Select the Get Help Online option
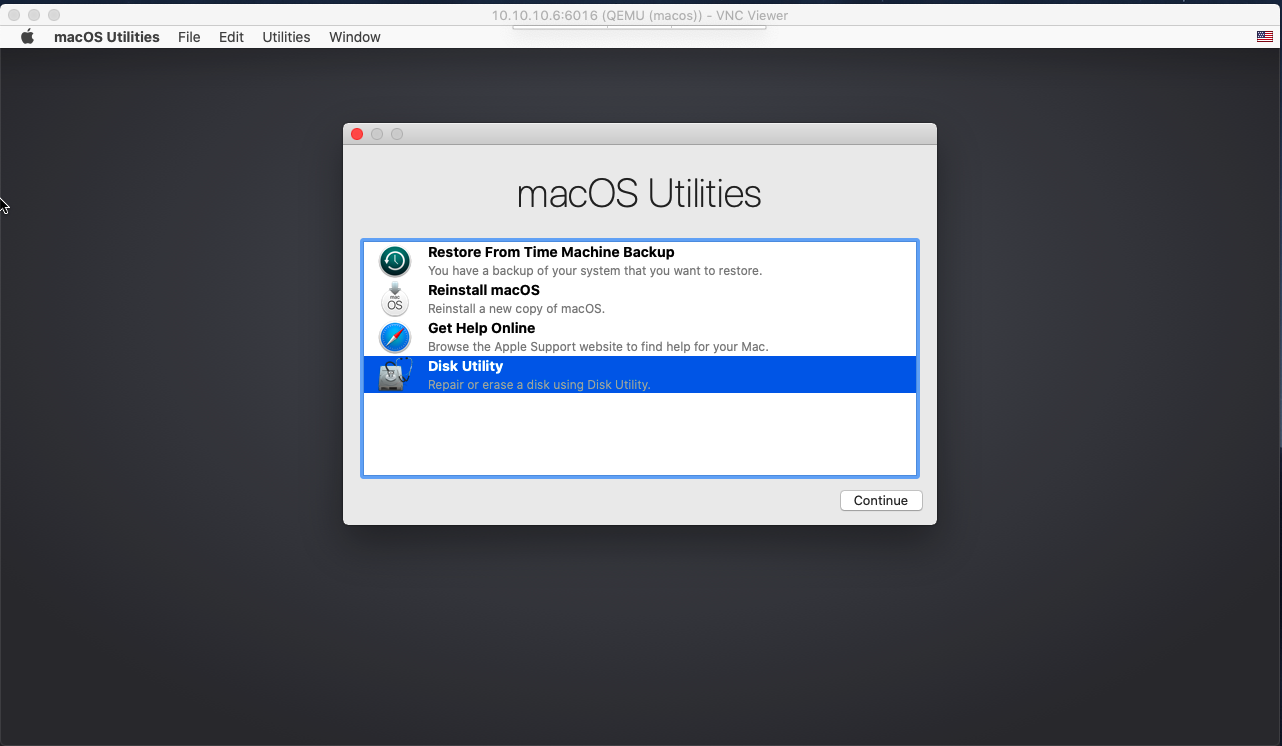This screenshot has width=1282, height=746. 481,328
